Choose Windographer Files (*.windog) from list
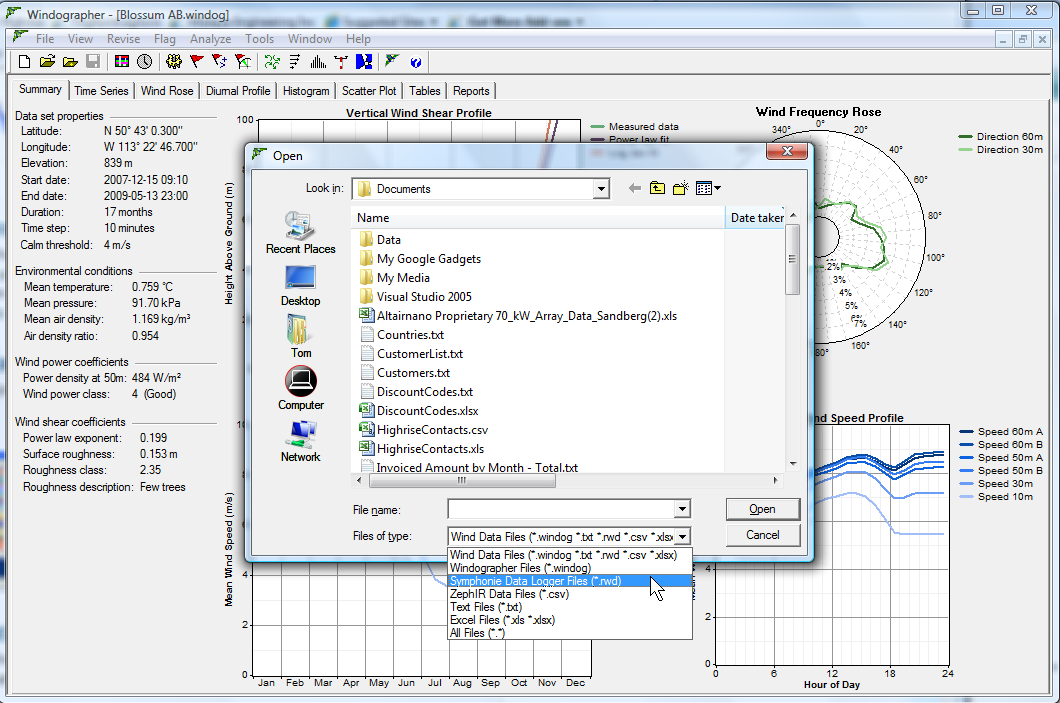 (x=571, y=568)
